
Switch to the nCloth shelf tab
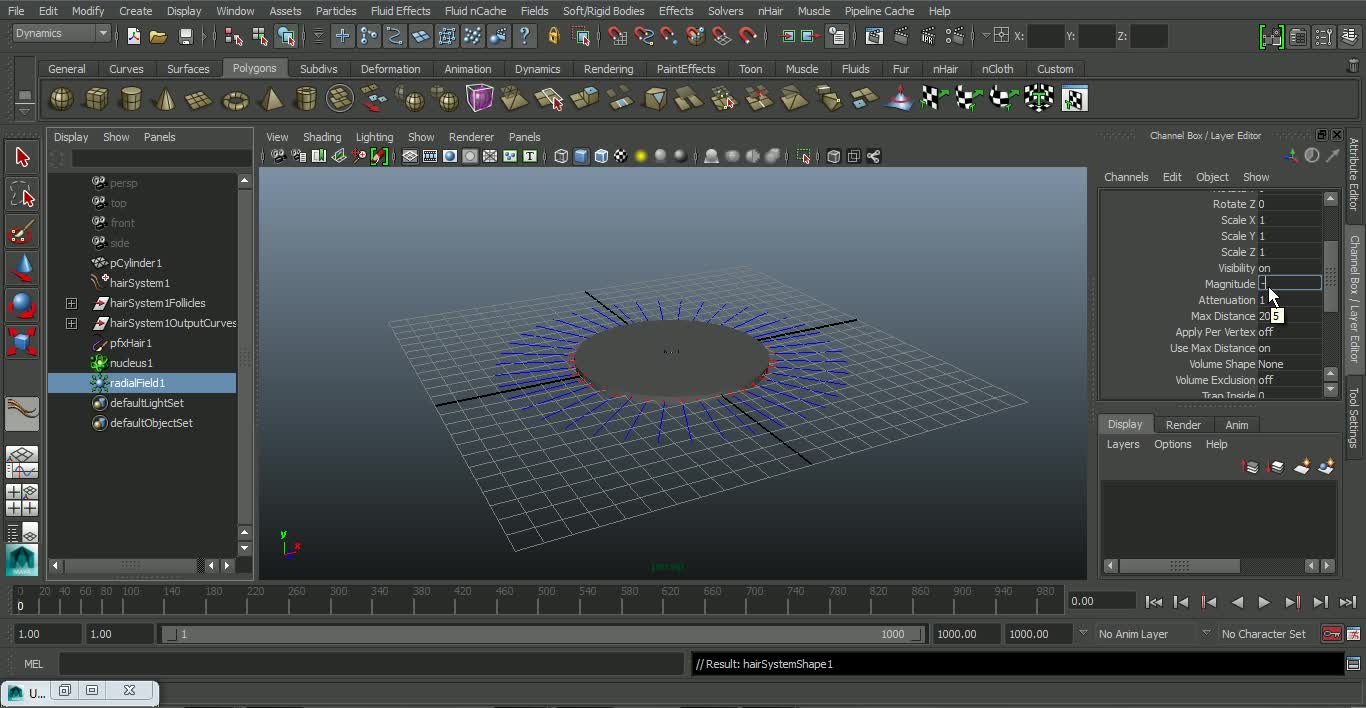(x=997, y=69)
